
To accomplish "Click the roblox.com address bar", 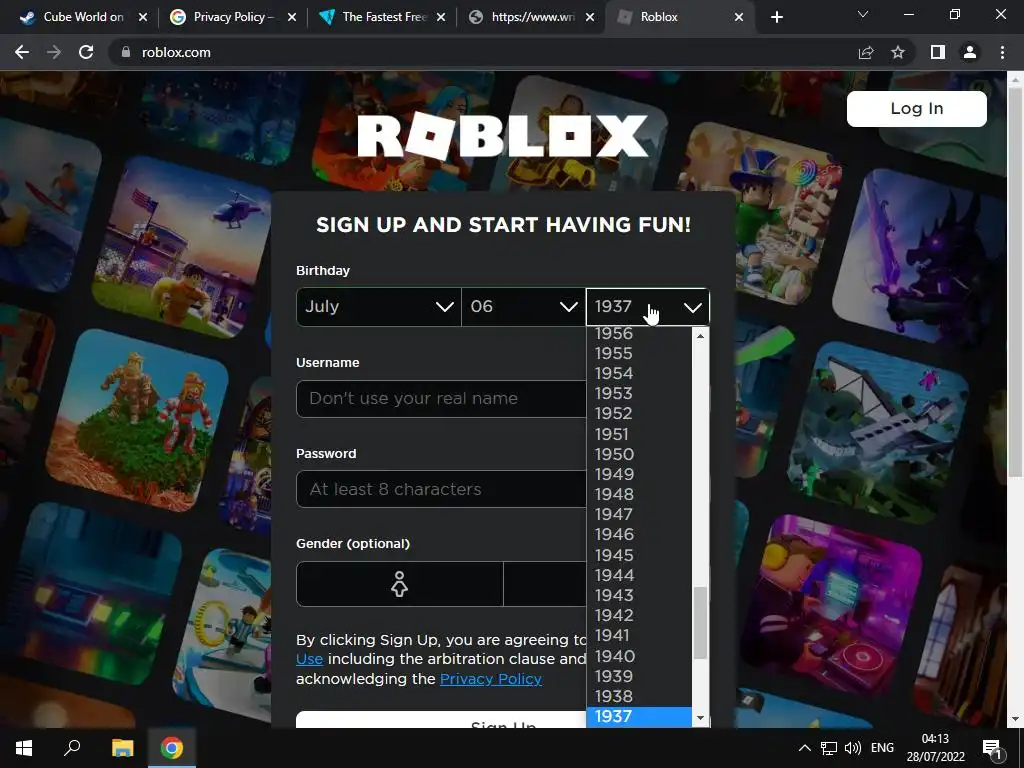I will click(483, 52).
